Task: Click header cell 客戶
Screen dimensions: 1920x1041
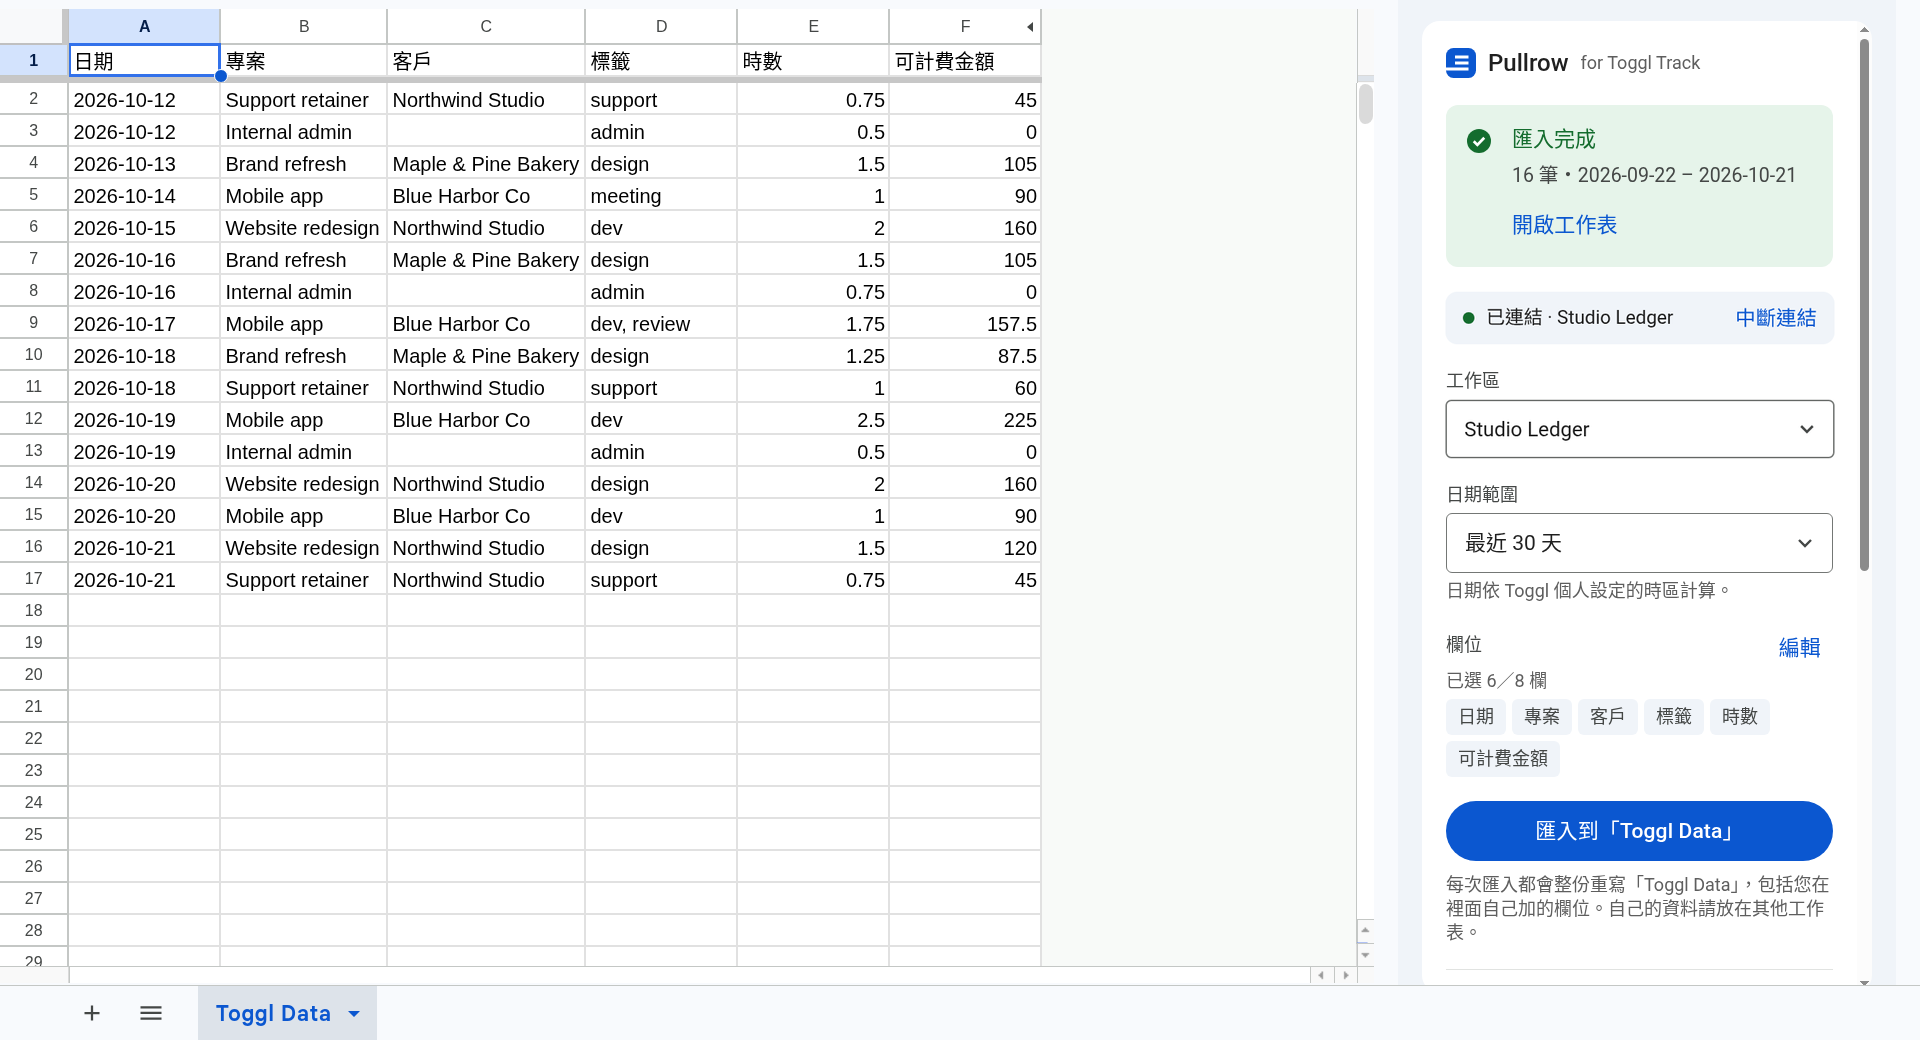Action: pyautogui.click(x=486, y=61)
